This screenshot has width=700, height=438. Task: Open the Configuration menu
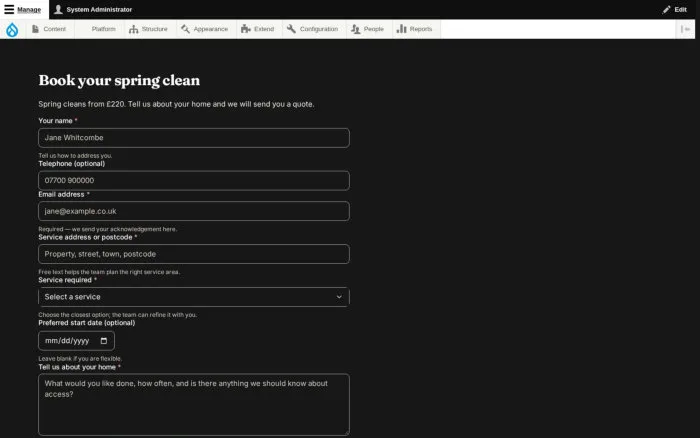(x=312, y=29)
